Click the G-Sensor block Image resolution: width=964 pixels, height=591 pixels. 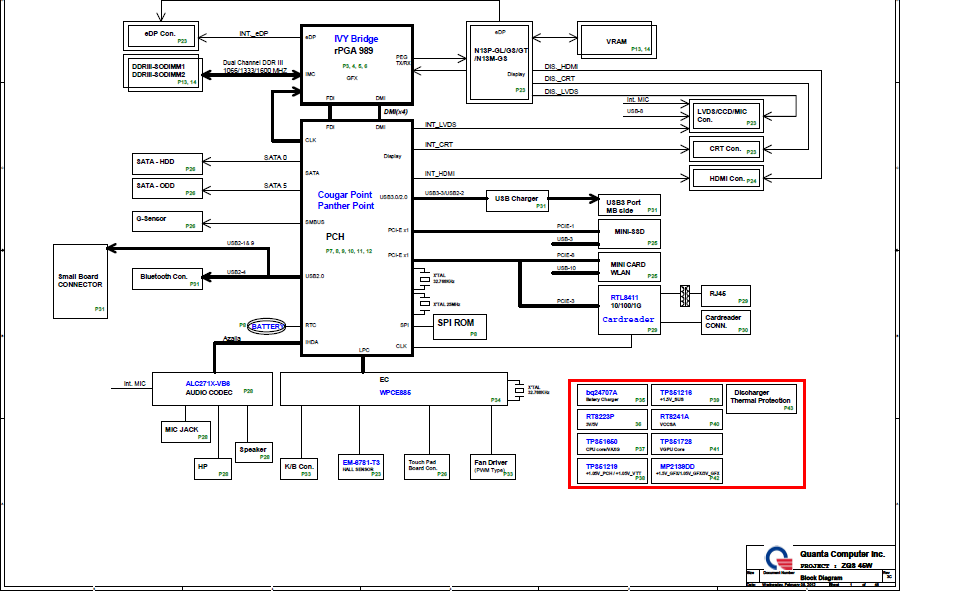166,220
